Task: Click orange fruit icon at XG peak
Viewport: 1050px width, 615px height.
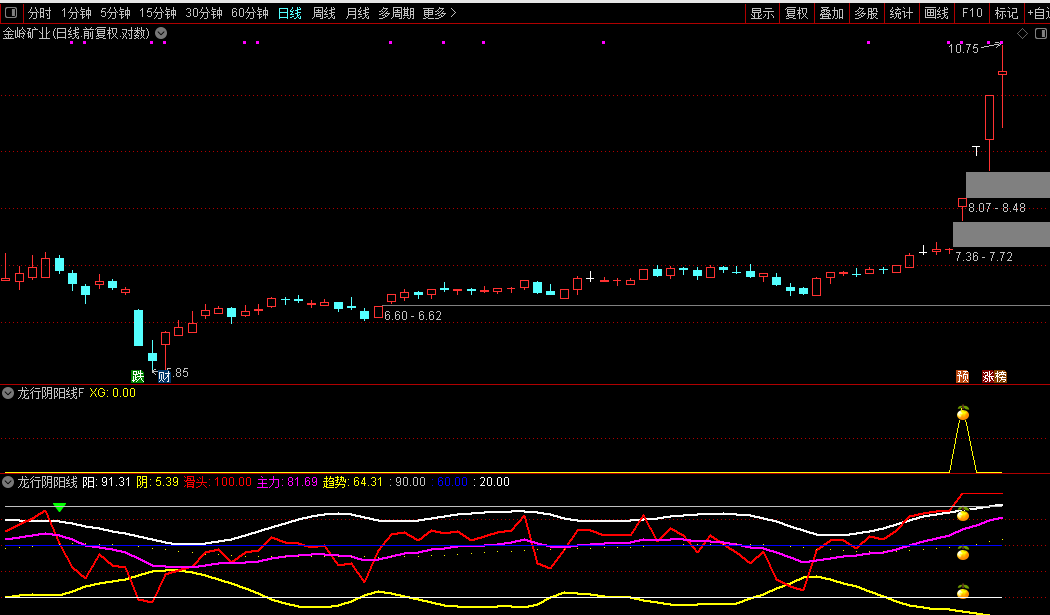Action: (x=963, y=413)
